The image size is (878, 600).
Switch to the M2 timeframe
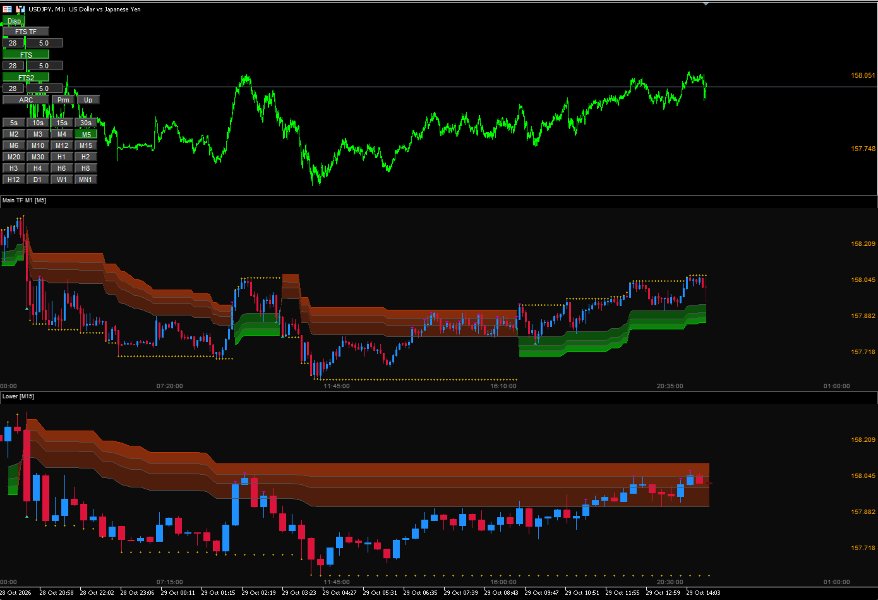pos(13,134)
